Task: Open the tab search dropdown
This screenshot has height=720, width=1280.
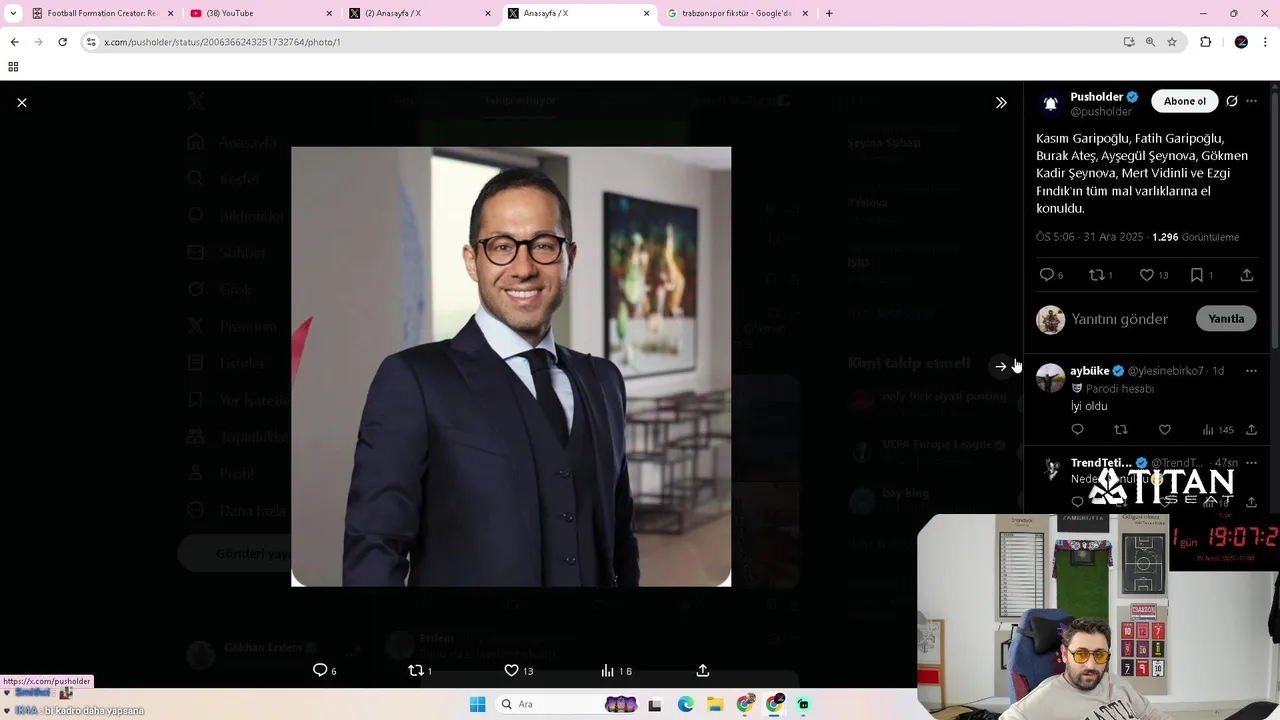Action: pyautogui.click(x=12, y=13)
